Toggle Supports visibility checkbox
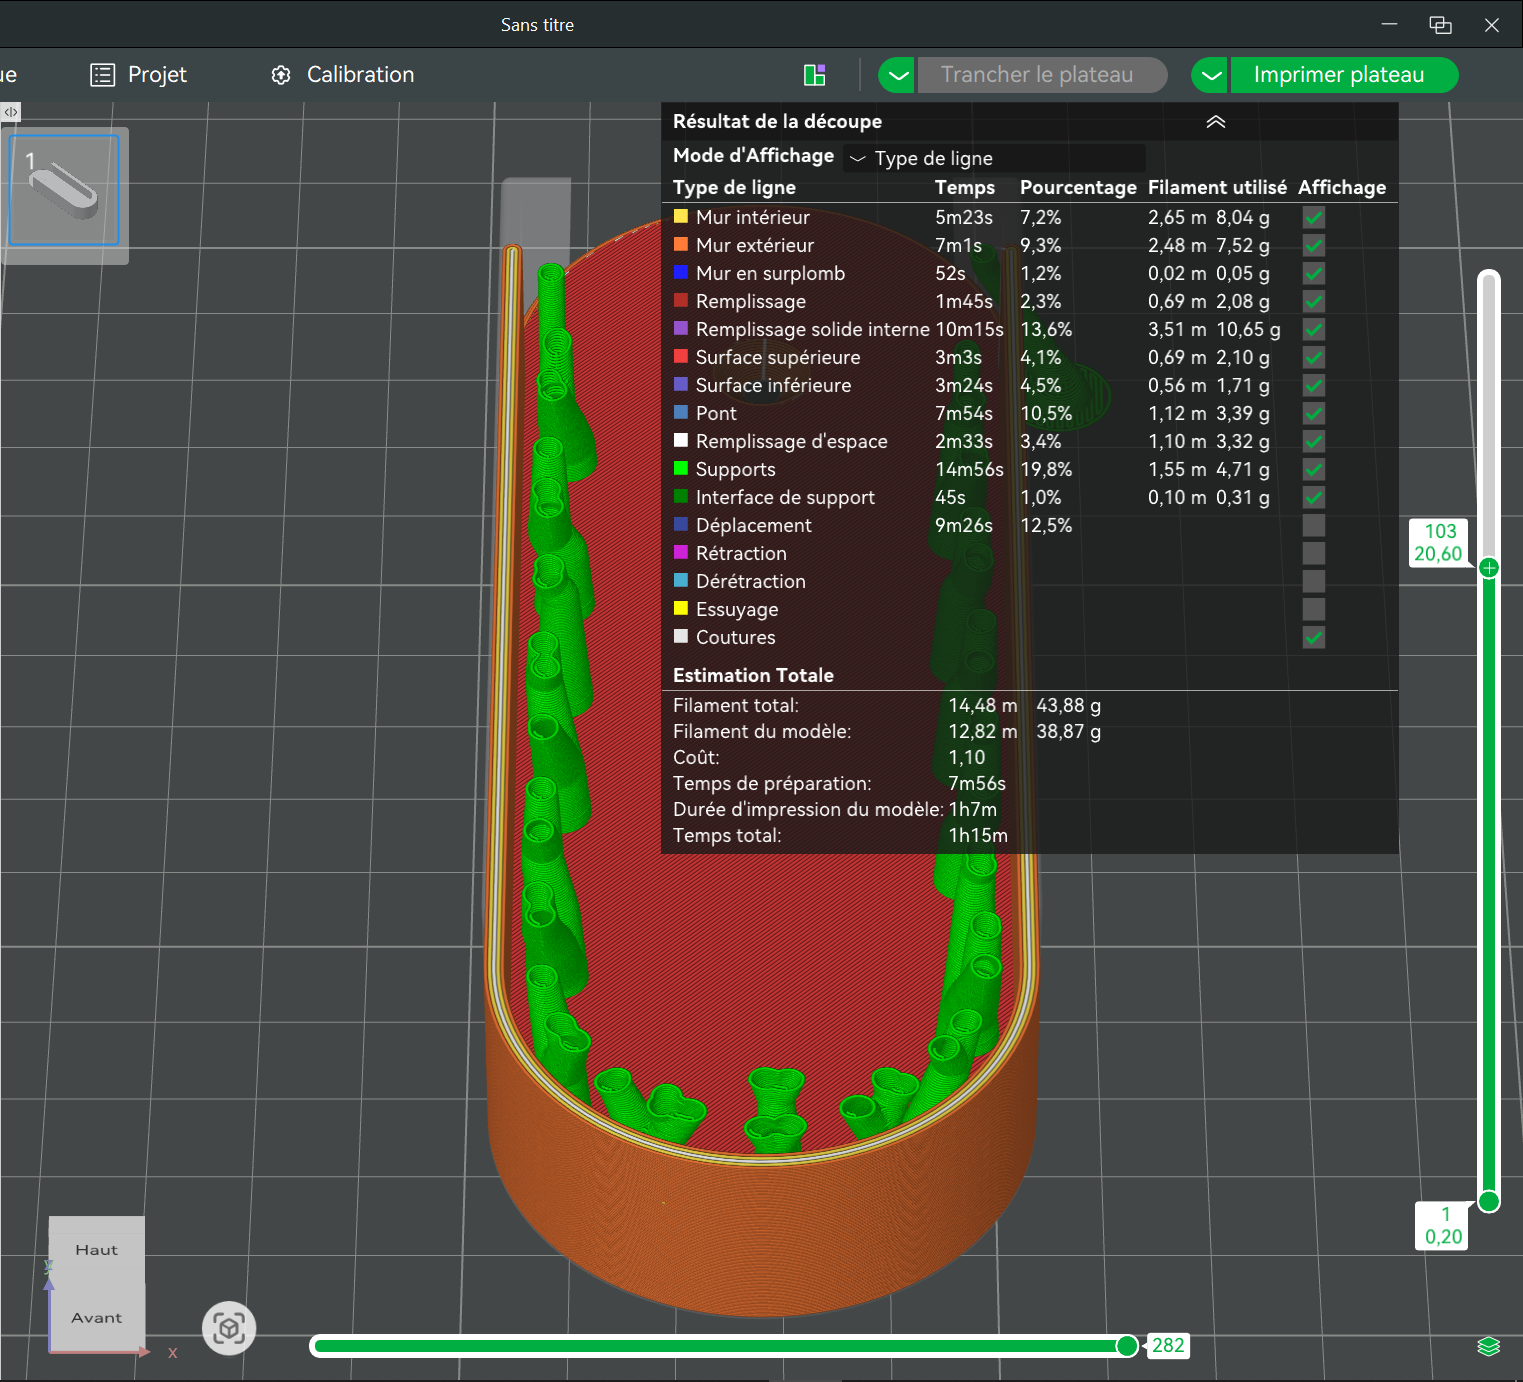1523x1382 pixels. pos(1313,469)
